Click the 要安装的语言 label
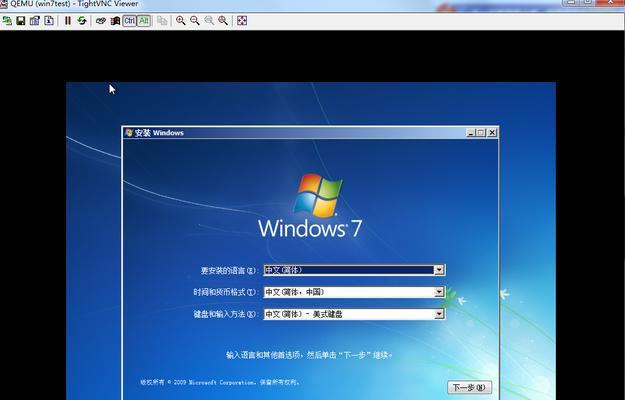Image resolution: width=625 pixels, height=400 pixels. tap(229, 271)
